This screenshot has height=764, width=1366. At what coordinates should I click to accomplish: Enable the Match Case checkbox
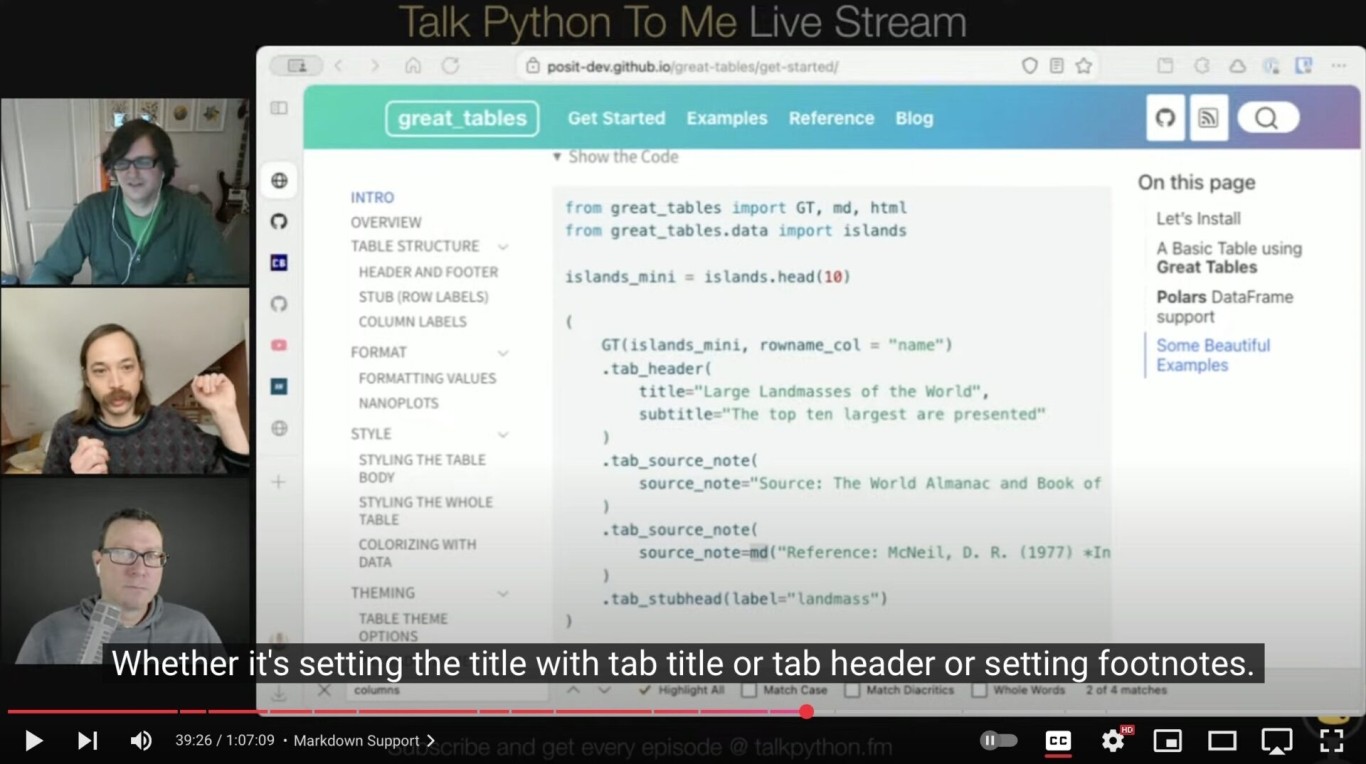749,690
